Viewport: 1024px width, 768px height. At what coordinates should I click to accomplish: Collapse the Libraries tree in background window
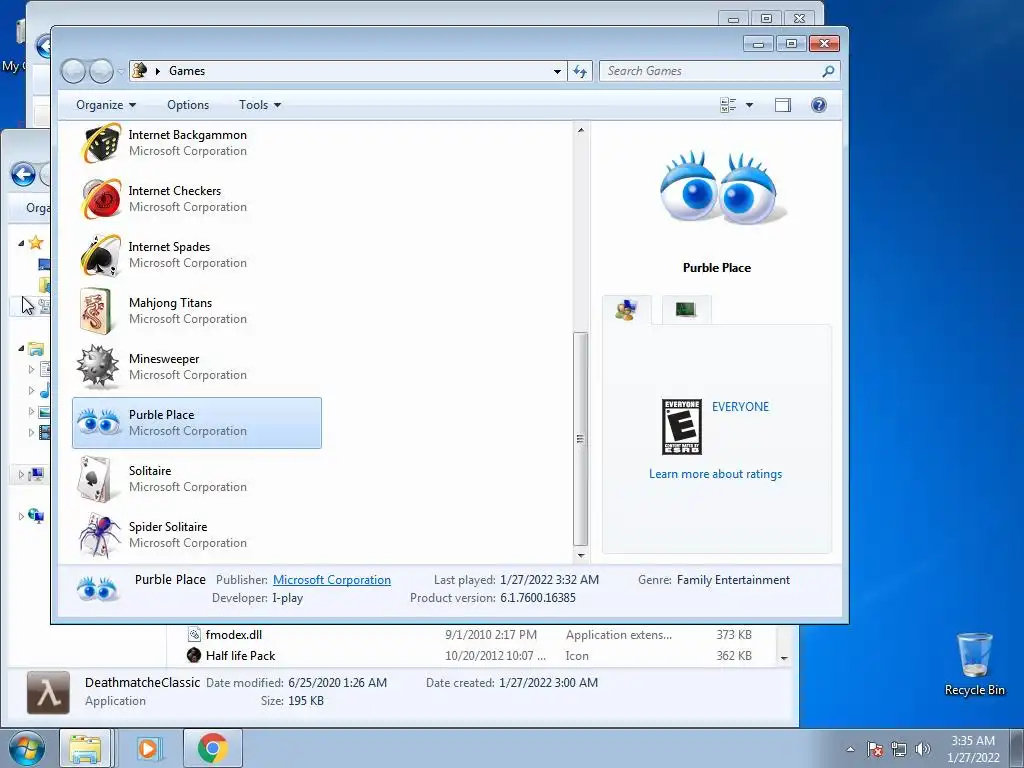22,349
